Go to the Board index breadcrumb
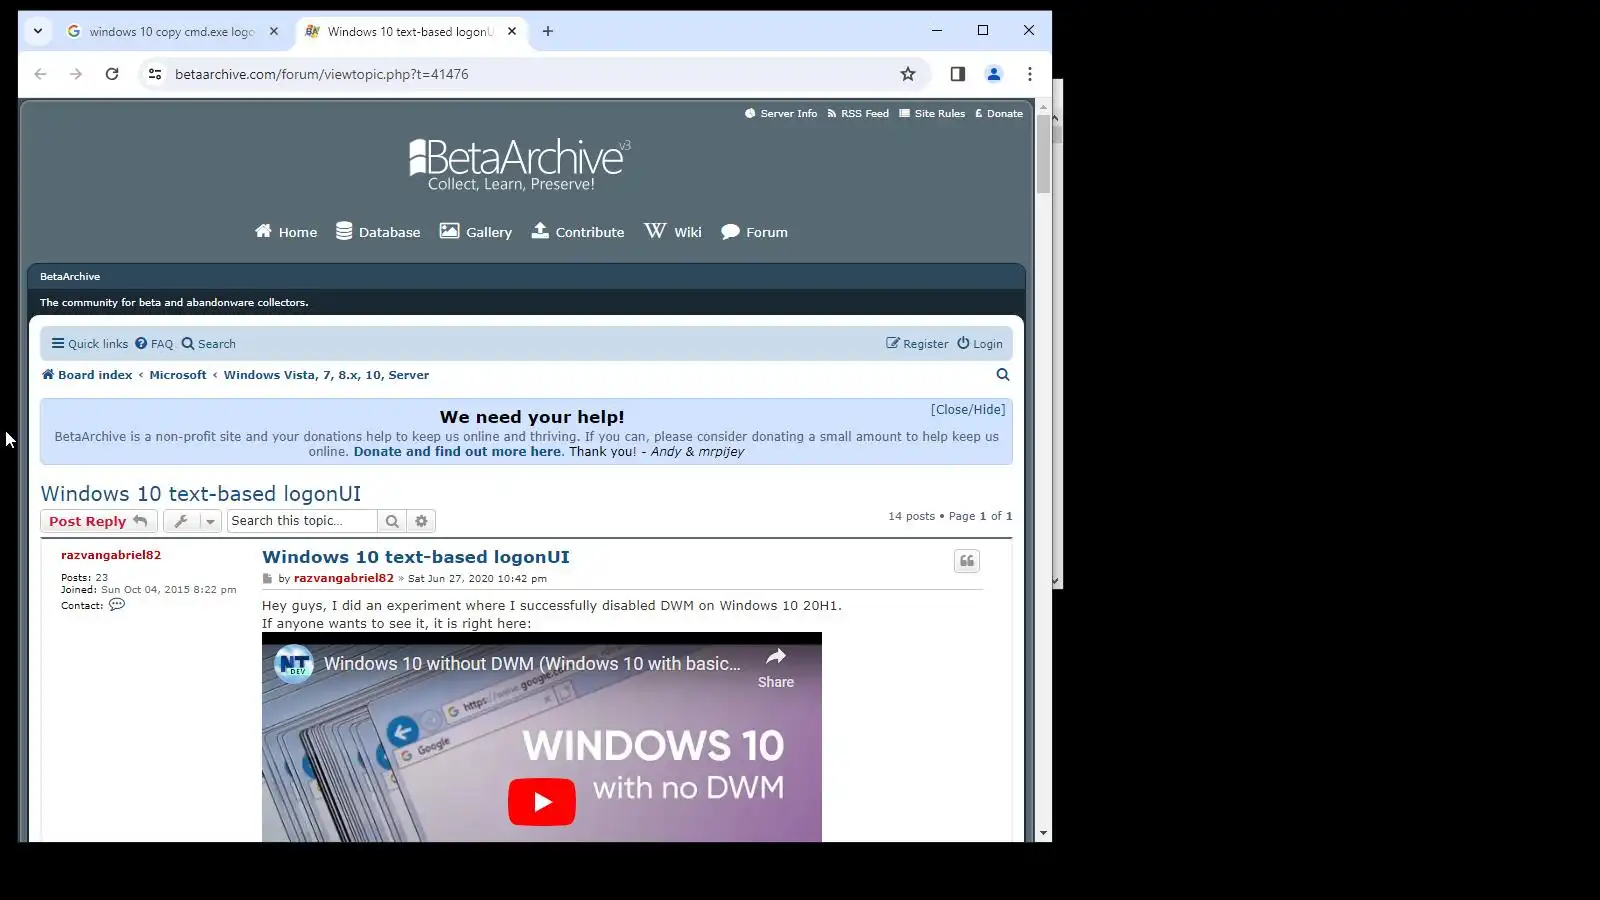The width and height of the screenshot is (1600, 900). point(87,375)
